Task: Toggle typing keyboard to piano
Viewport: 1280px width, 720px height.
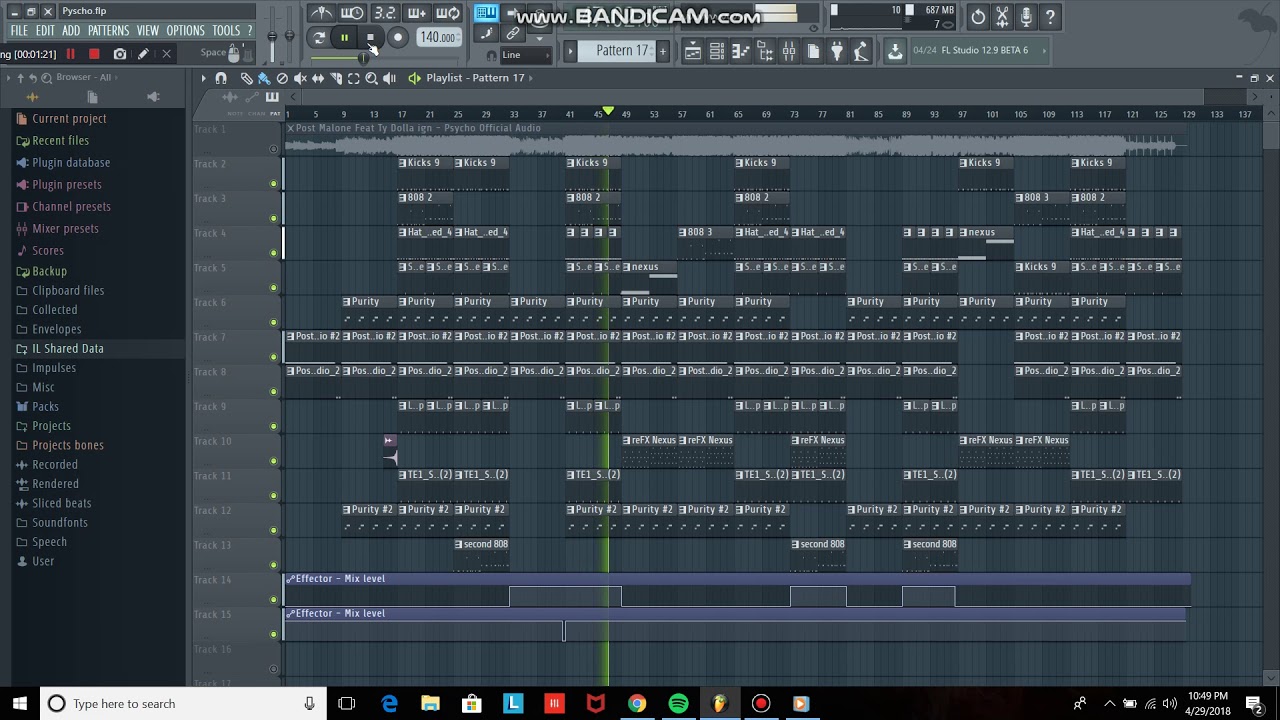Action: tap(486, 13)
